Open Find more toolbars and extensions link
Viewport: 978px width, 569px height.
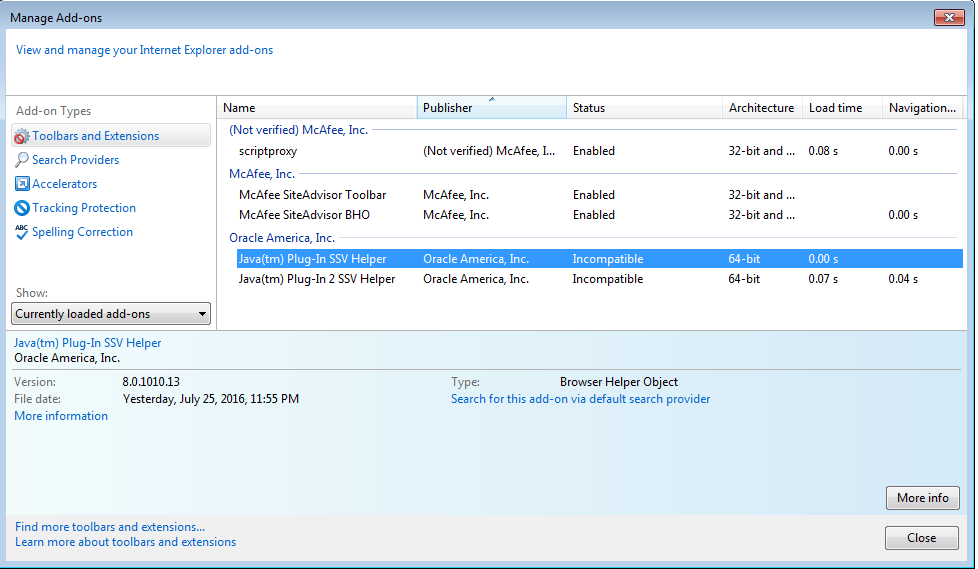tap(110, 527)
